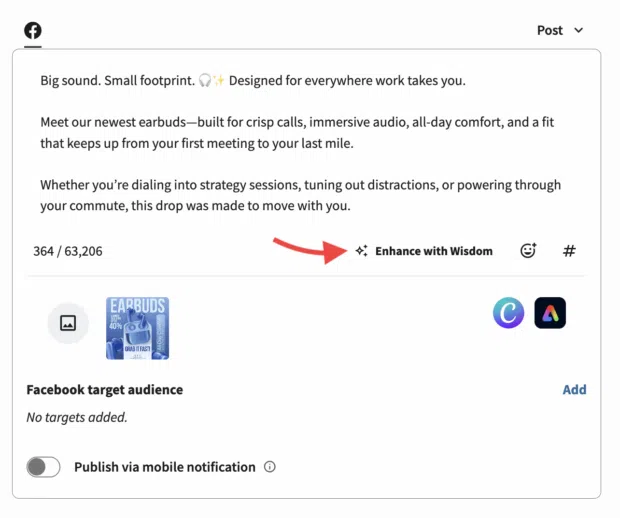Click the 'No targets added.' text
620x518 pixels.
77,417
